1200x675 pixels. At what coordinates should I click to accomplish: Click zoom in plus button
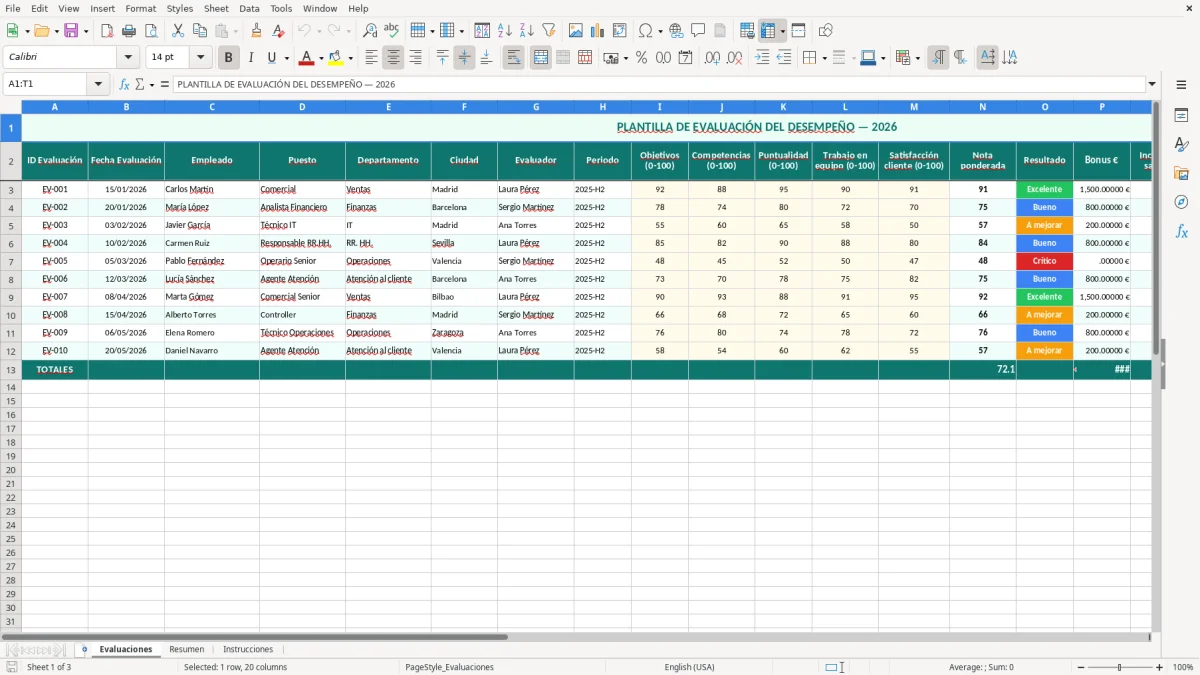(x=1160, y=667)
